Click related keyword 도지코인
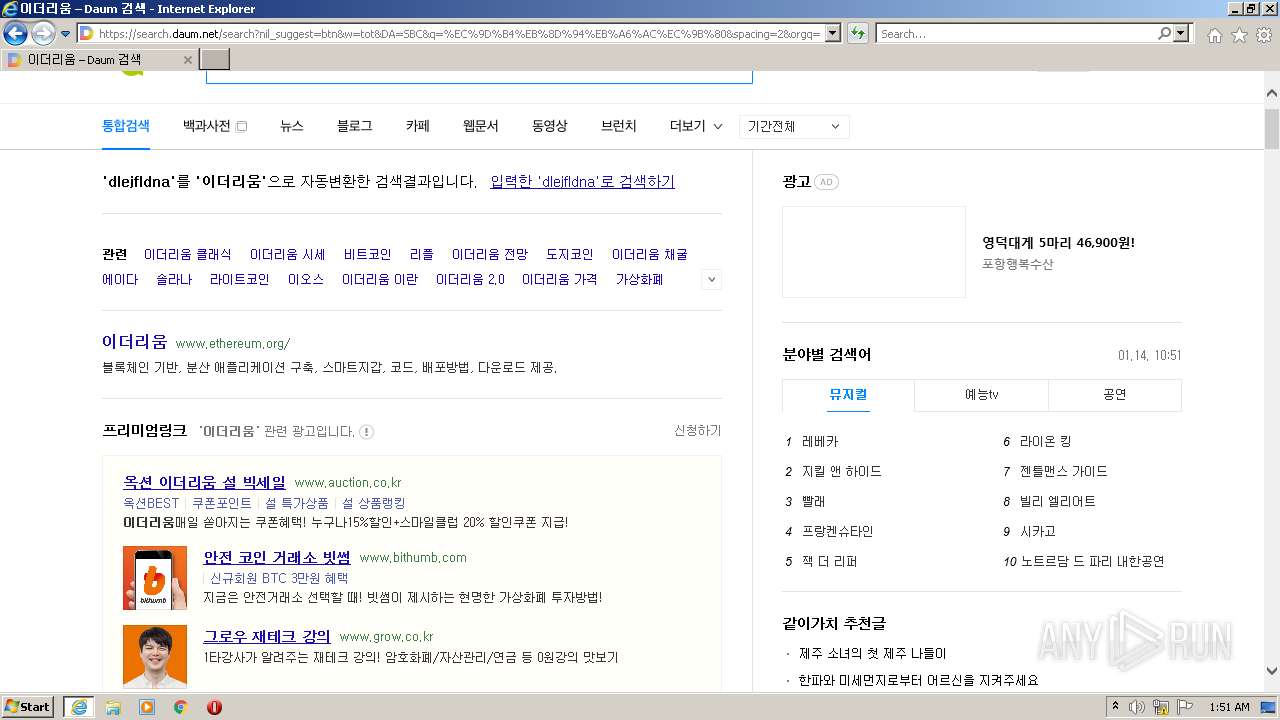Viewport: 1280px width, 720px height. point(570,254)
